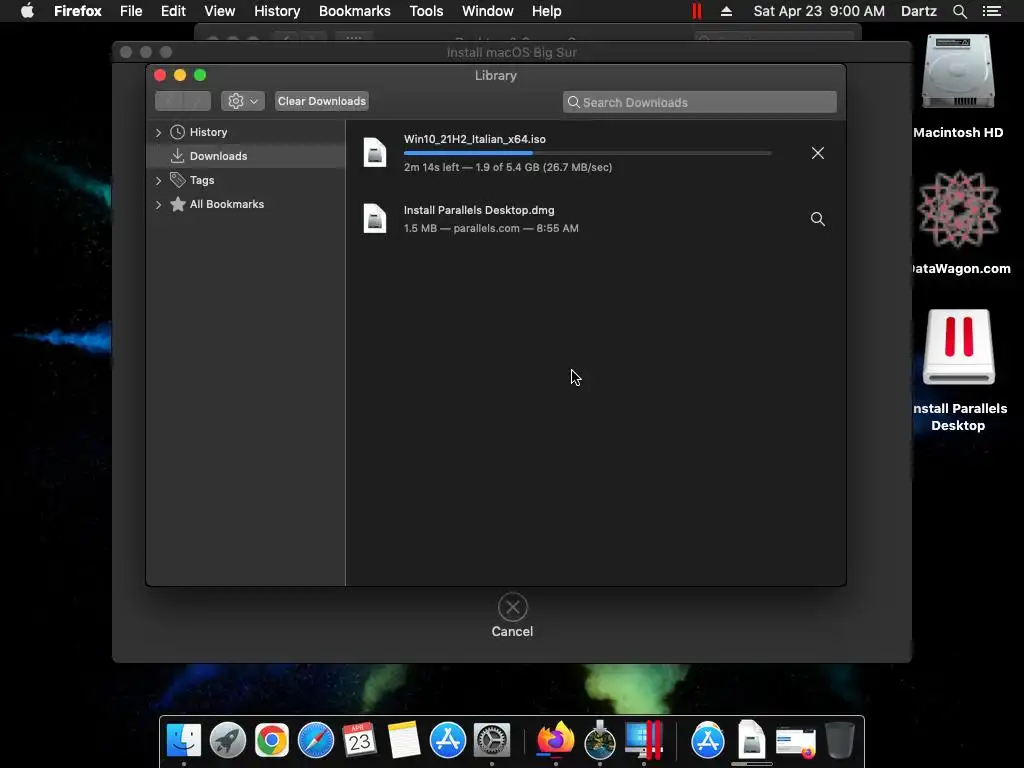Expand the Tags tree item
The image size is (1024, 768).
point(158,180)
